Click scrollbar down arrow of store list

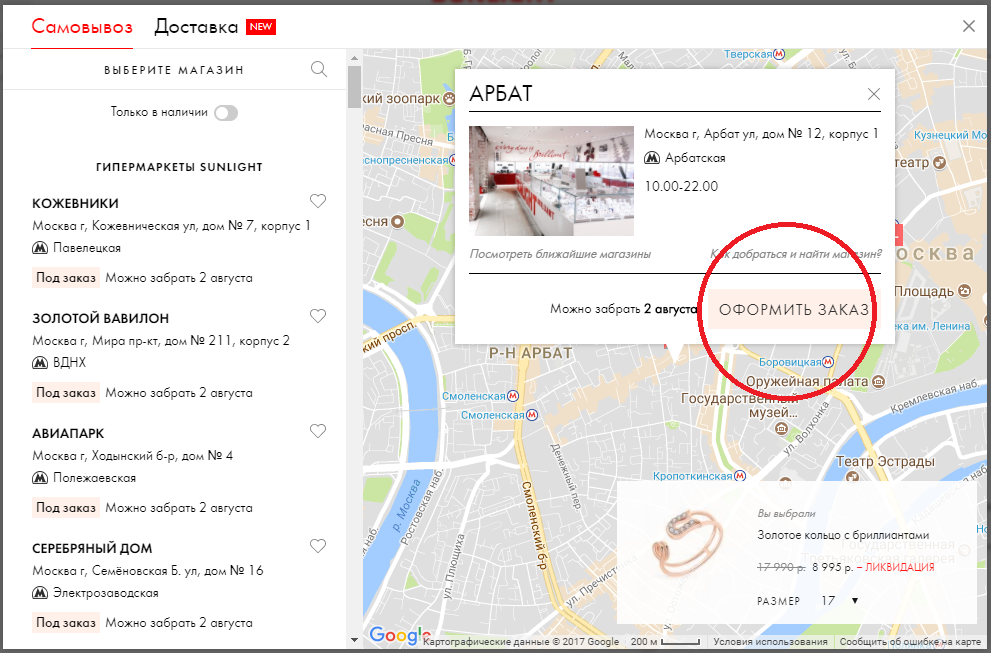click(x=354, y=640)
